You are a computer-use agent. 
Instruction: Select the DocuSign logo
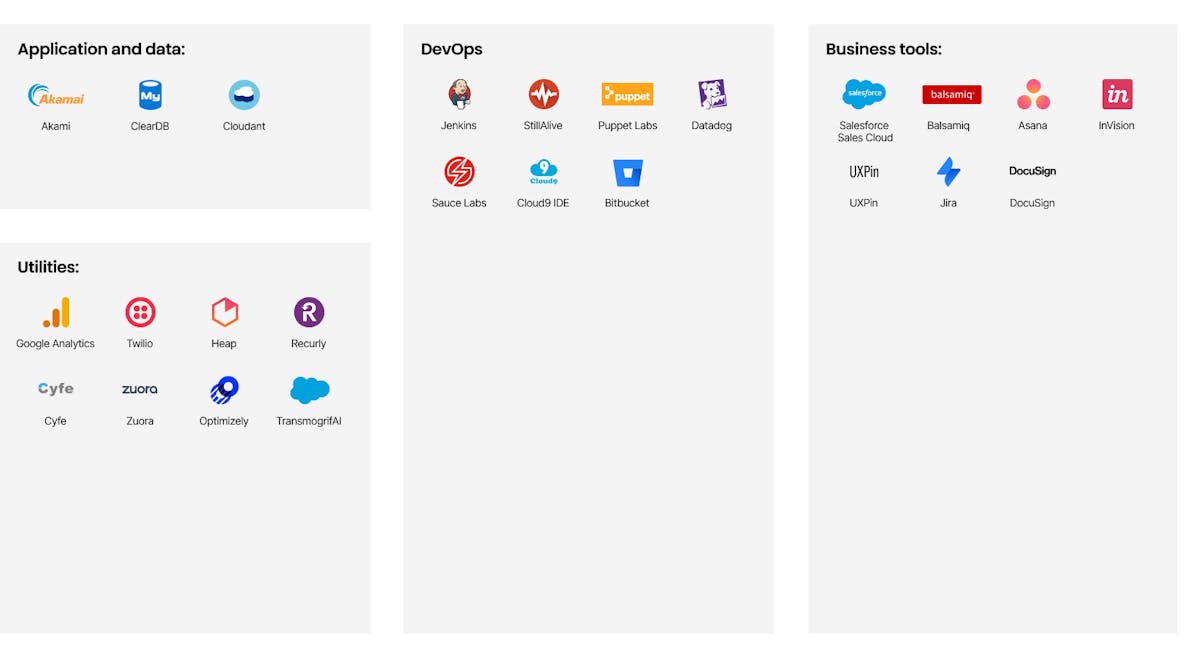(x=1032, y=171)
